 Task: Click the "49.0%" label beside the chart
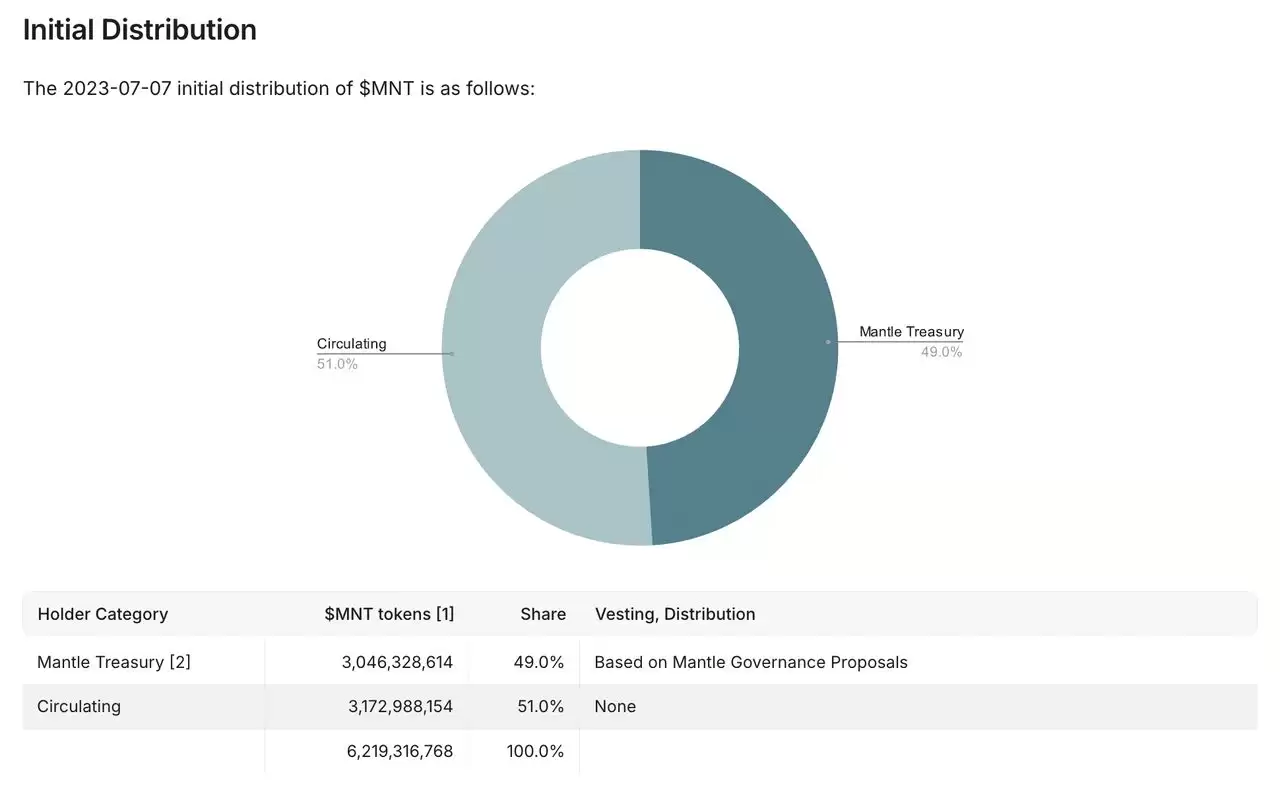click(x=941, y=352)
